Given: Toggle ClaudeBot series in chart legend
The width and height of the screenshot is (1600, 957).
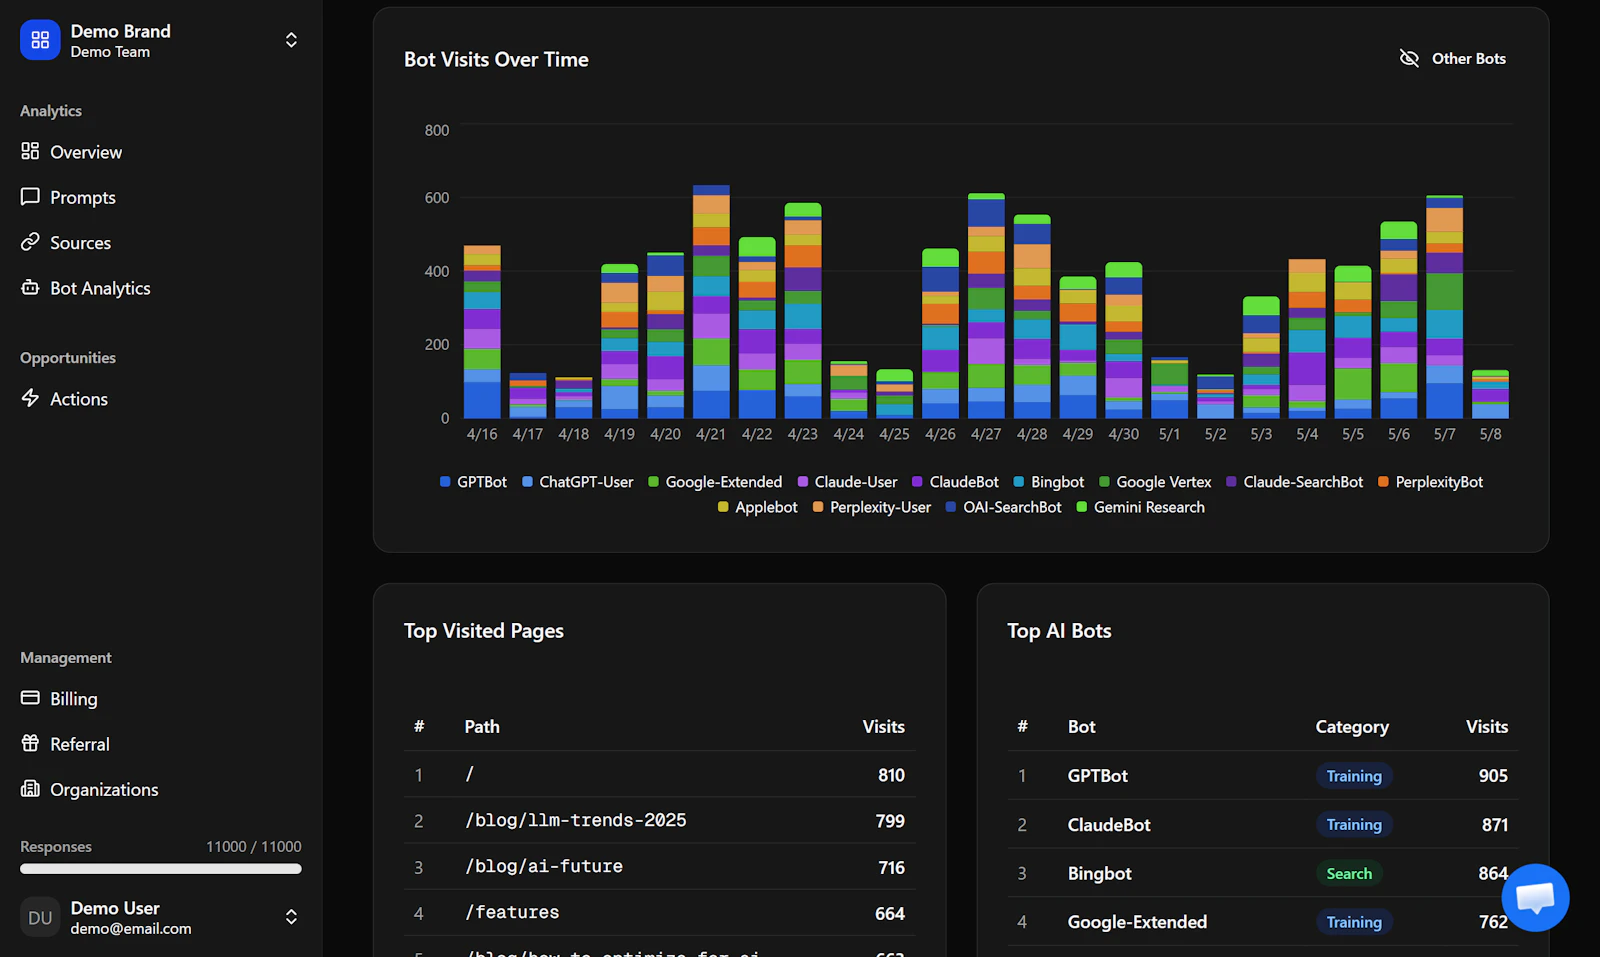Looking at the screenshot, I should tap(955, 482).
